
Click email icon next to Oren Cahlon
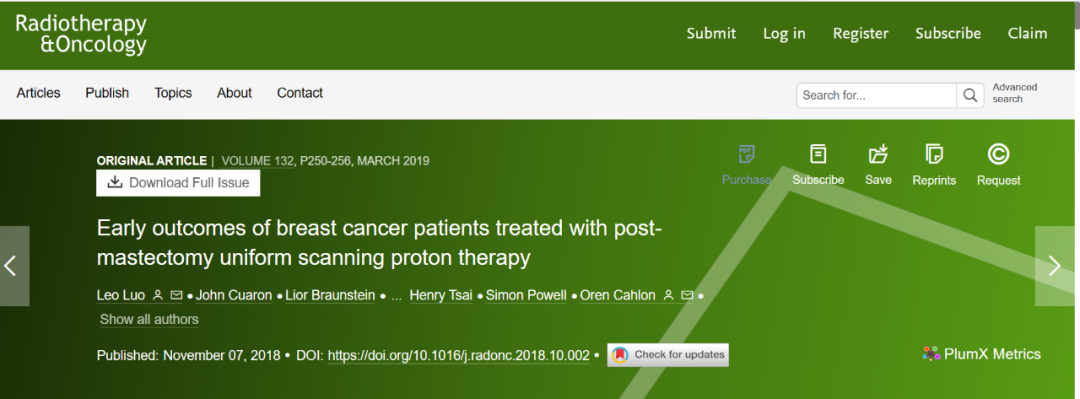coord(687,296)
